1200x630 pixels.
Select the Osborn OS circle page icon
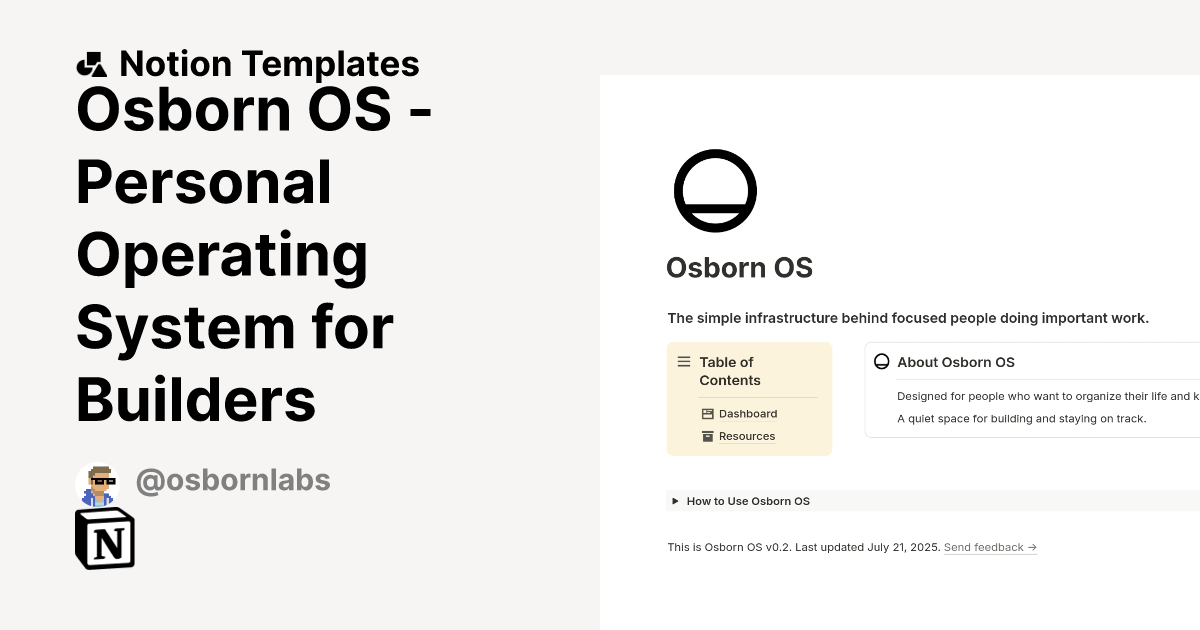click(716, 191)
